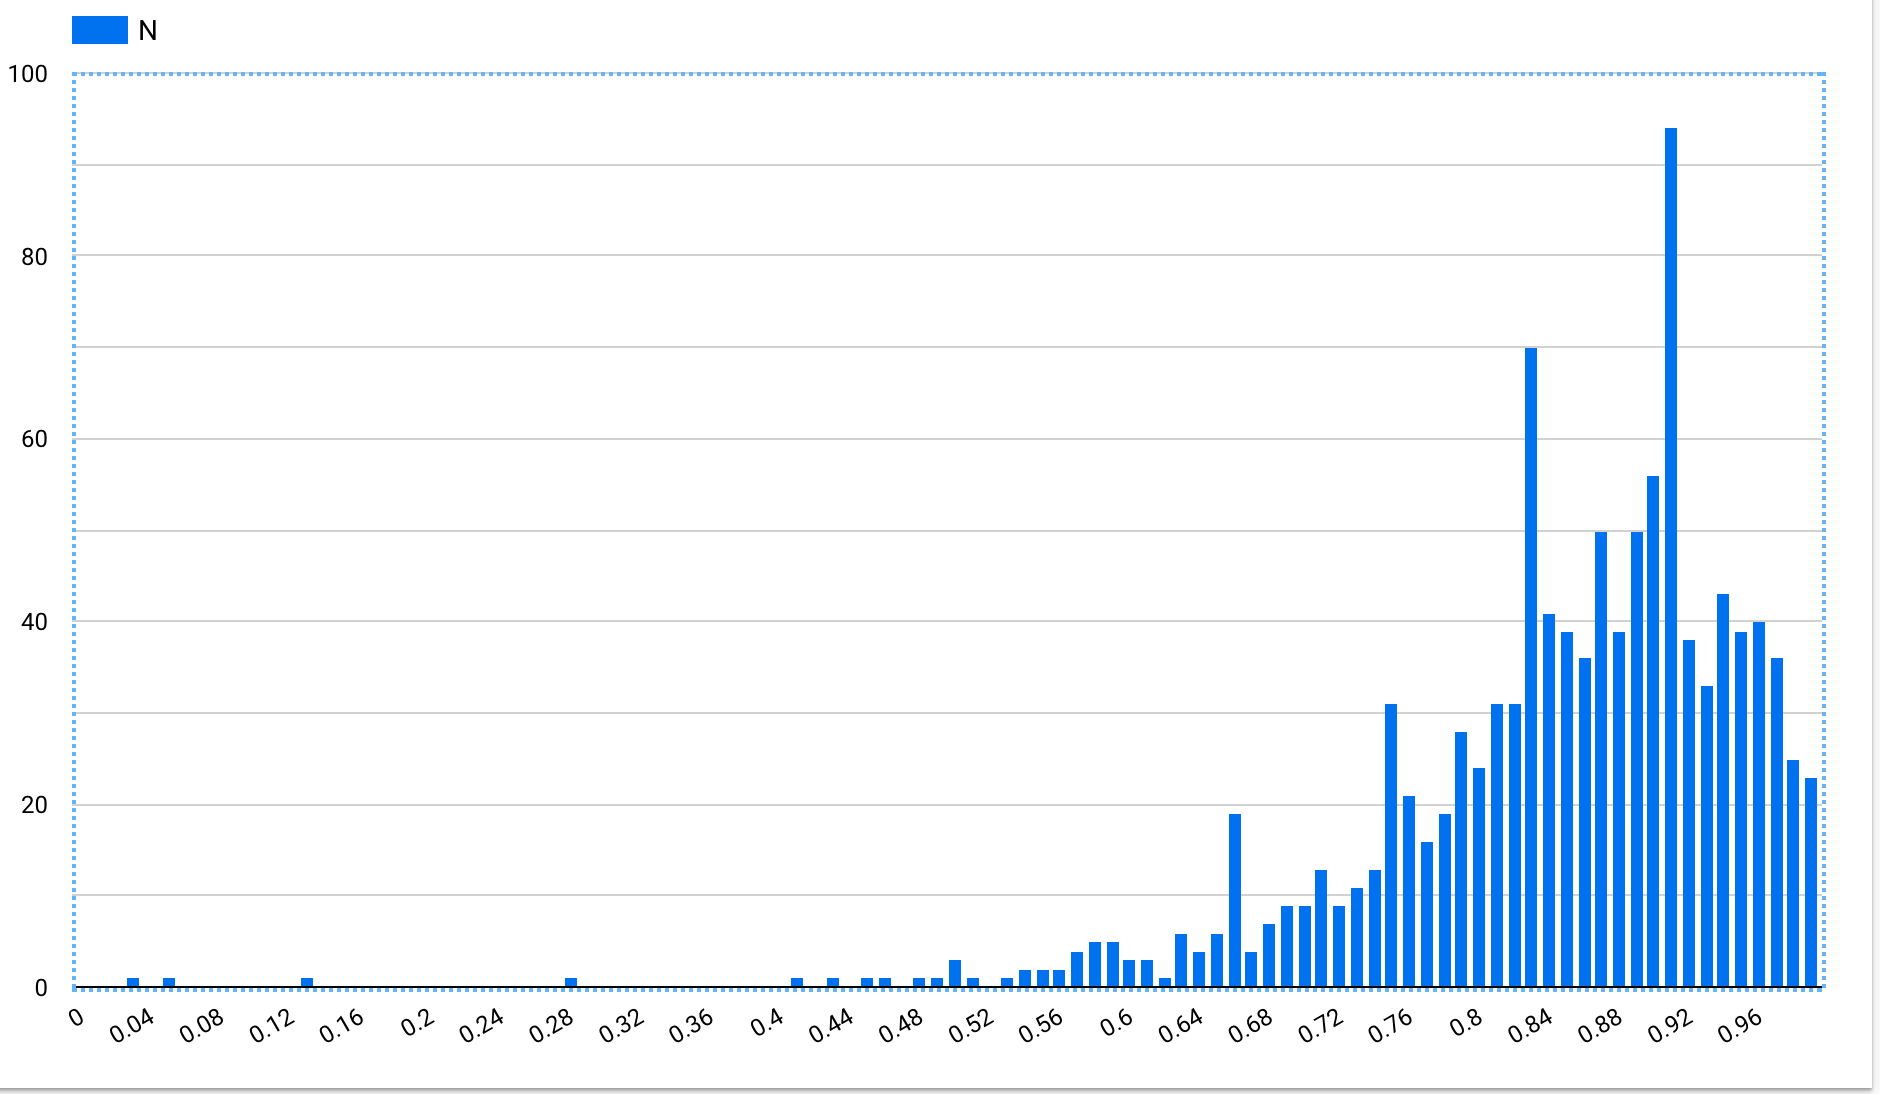Click the blue N legend color swatch
The width and height of the screenshot is (1880, 1094).
100,30
